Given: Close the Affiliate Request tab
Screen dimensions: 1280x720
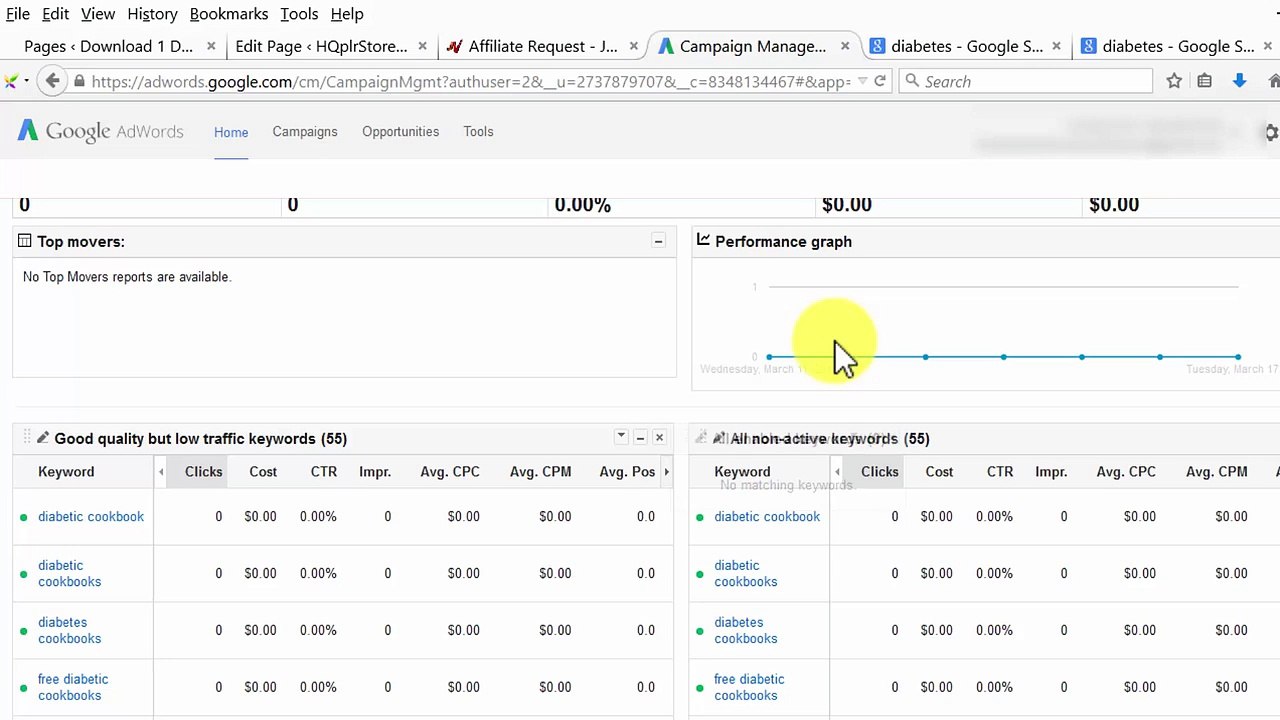Looking at the screenshot, I should [634, 46].
